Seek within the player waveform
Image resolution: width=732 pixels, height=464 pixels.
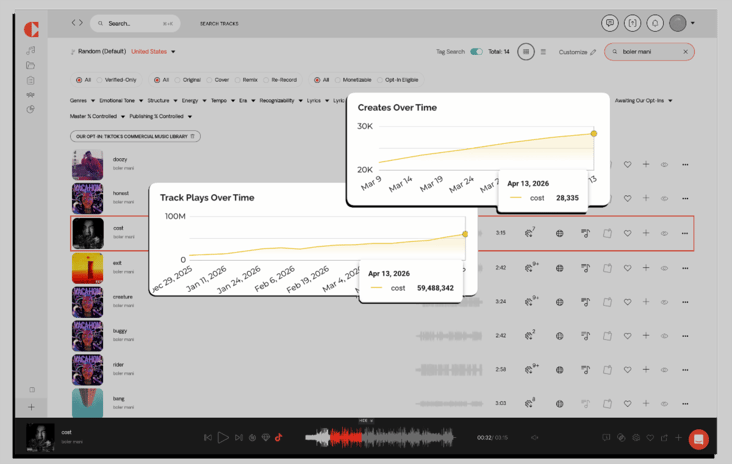click(380, 437)
